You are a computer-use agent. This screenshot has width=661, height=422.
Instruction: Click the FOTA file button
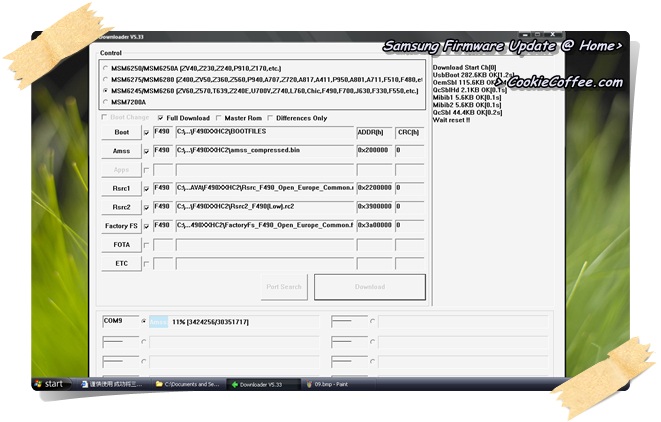[x=121, y=245]
